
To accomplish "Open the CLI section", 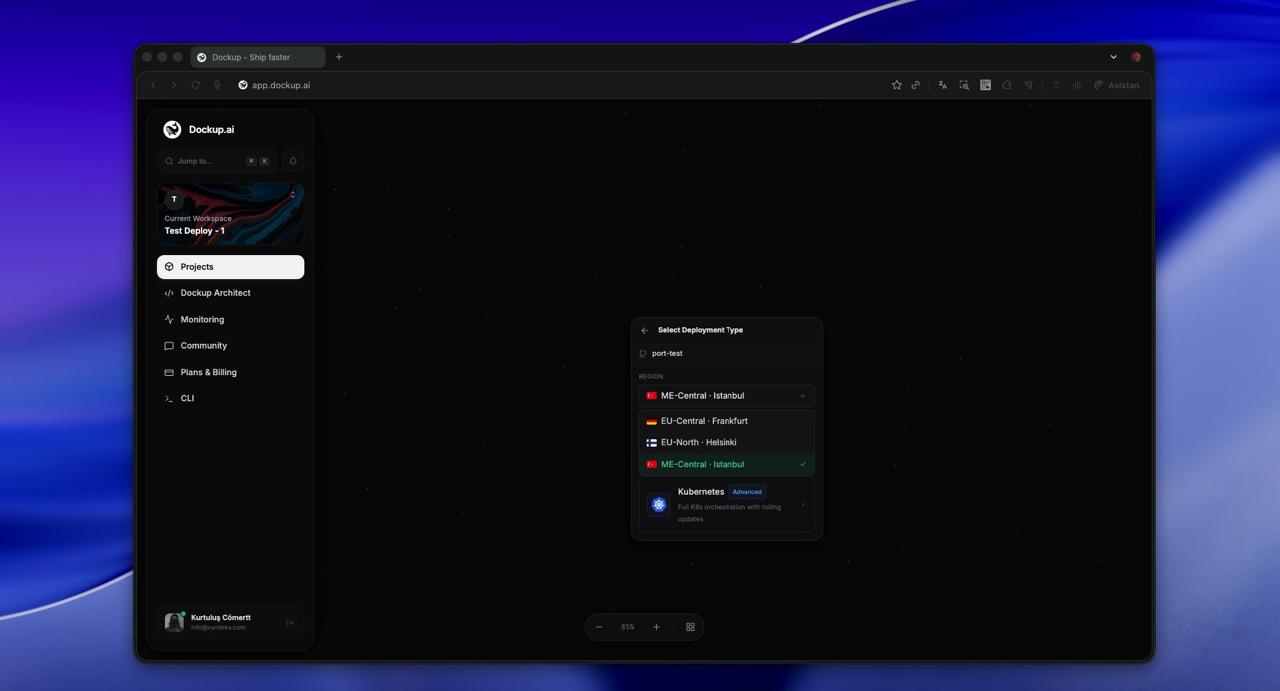I will pyautogui.click(x=230, y=398).
